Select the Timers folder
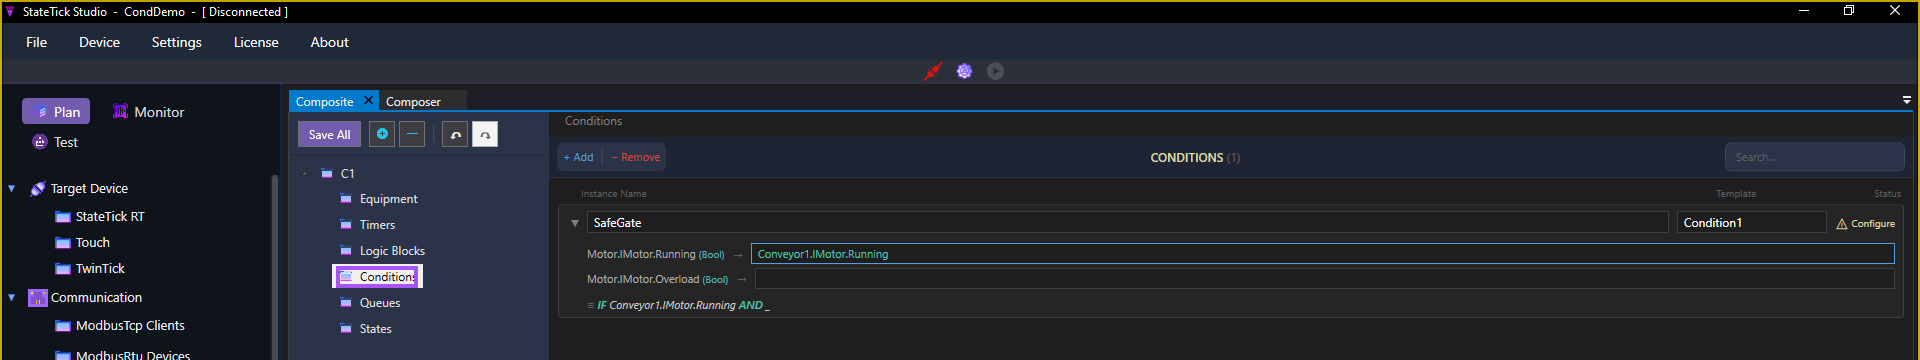This screenshot has height=360, width=1920. coord(368,225)
